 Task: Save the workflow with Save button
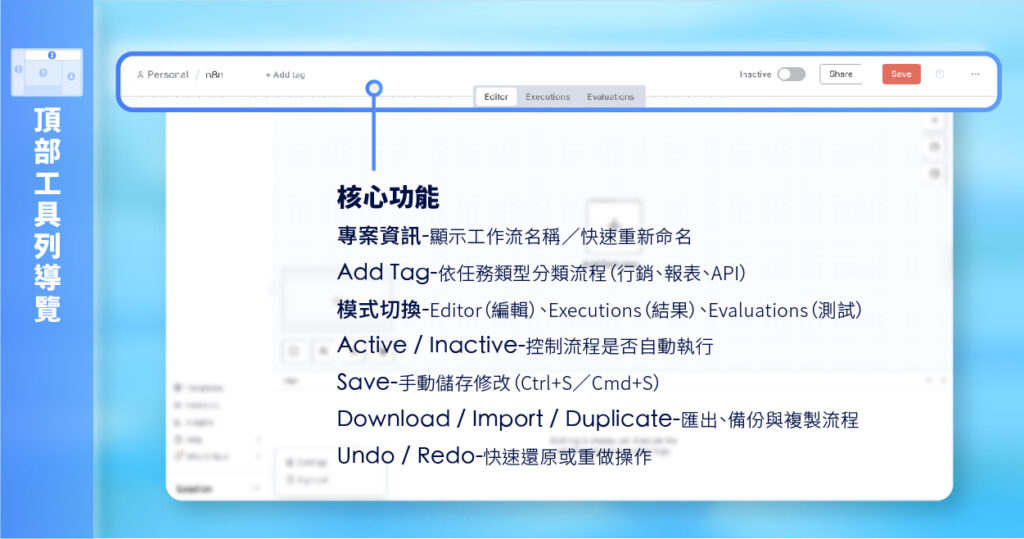901,74
